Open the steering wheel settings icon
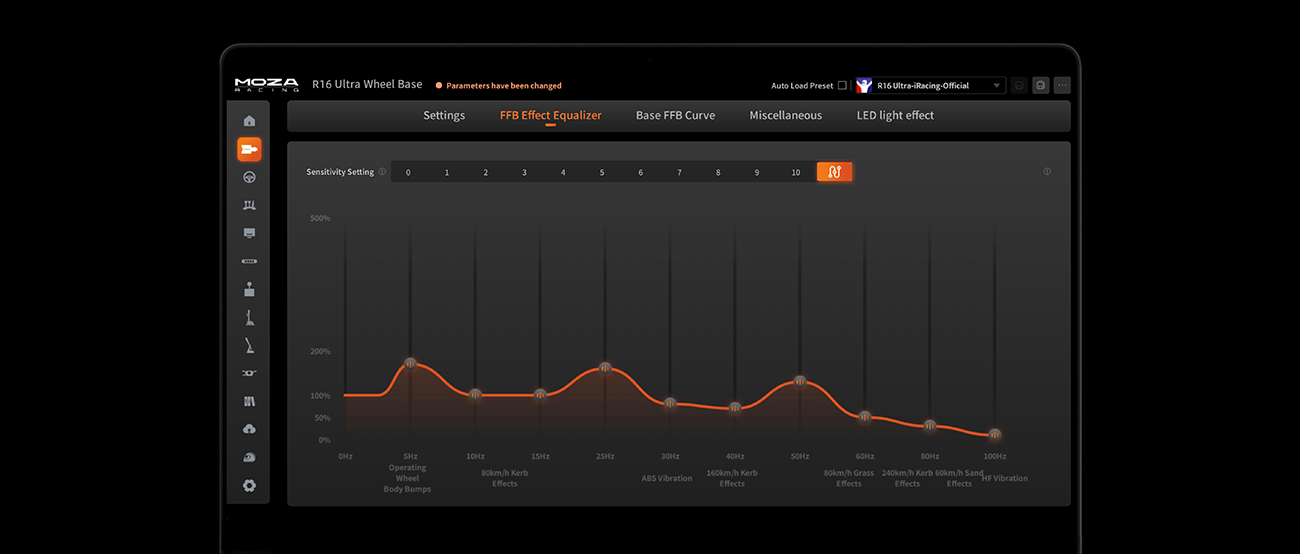Viewport: 1300px width, 554px height. pos(249,177)
